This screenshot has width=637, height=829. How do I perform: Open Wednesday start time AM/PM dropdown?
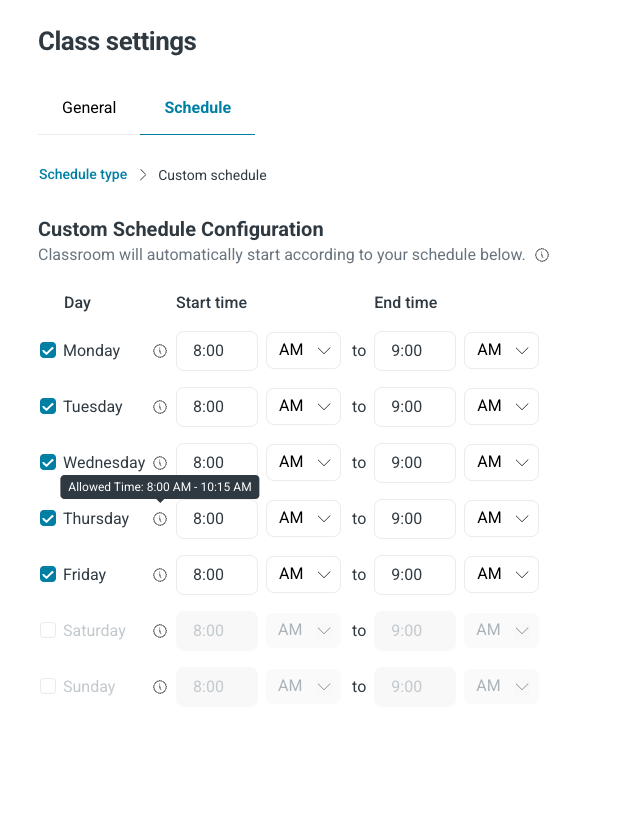[x=303, y=463]
